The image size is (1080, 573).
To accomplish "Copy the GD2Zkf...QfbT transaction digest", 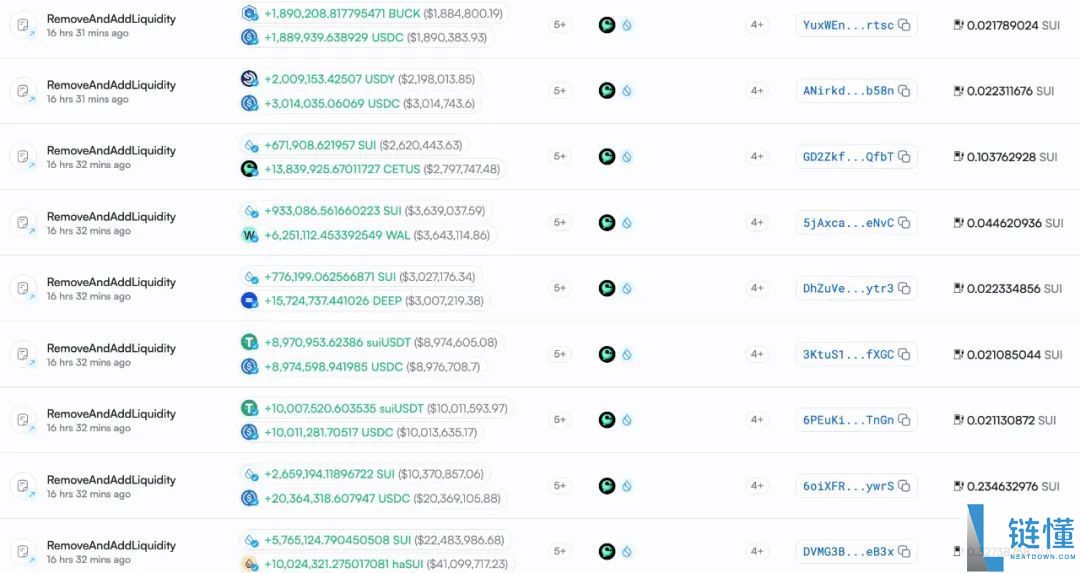I will (904, 156).
